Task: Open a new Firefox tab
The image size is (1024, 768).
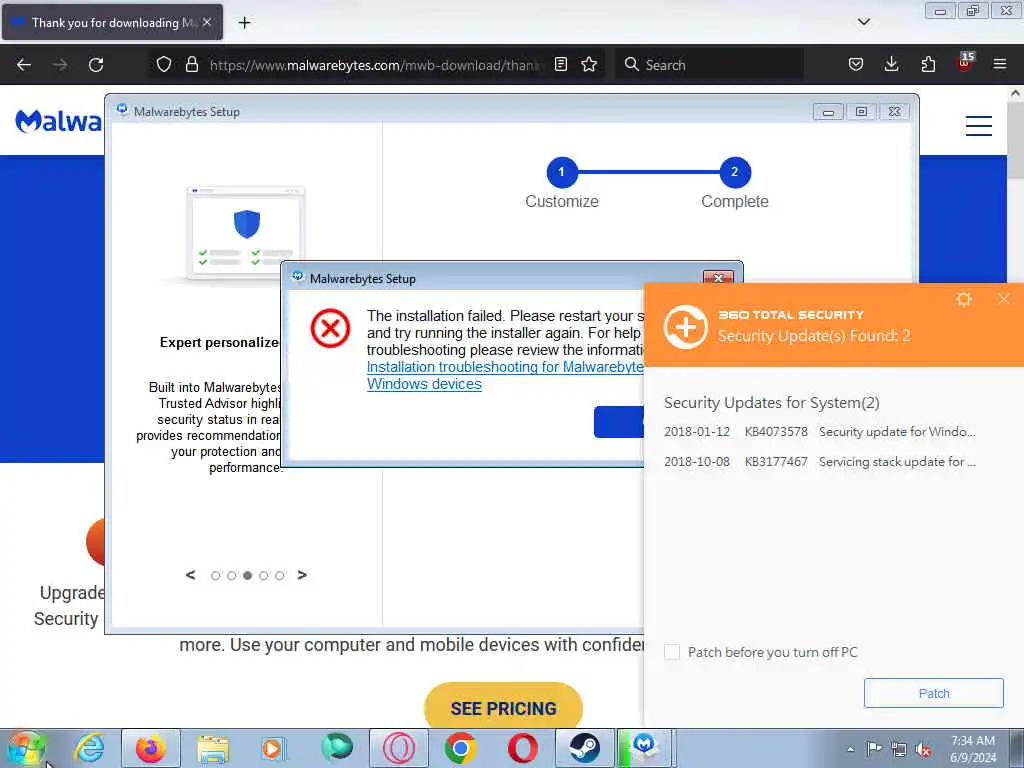Action: (244, 23)
